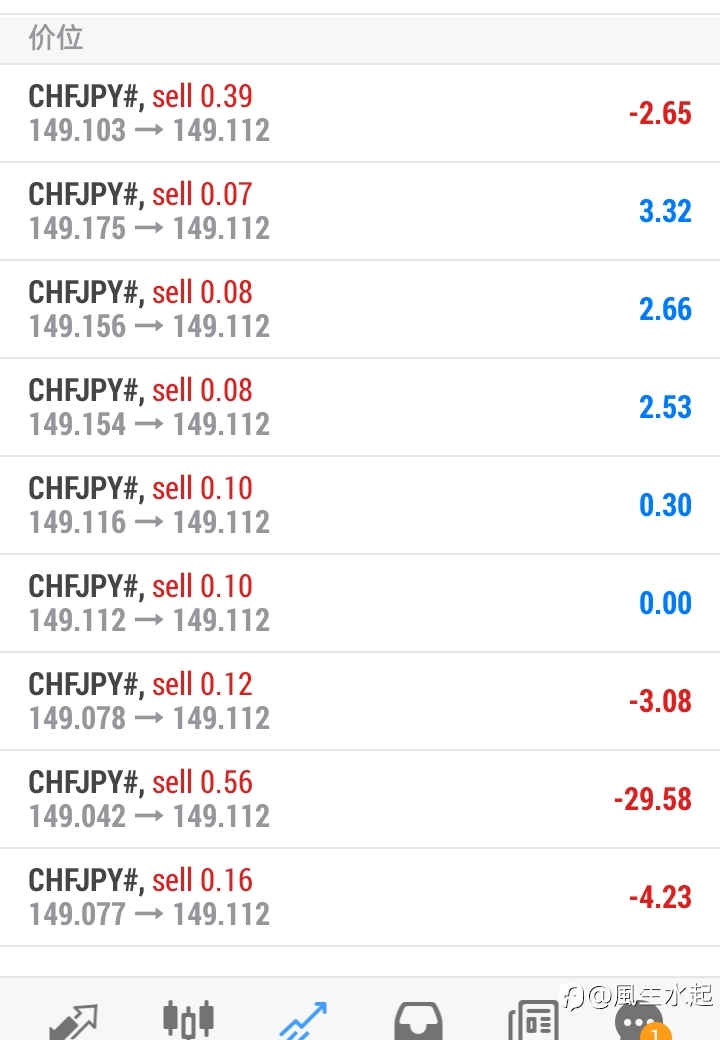Open the CHFJPY# sell 0.56 position
This screenshot has width=720, height=1040.
(360, 799)
